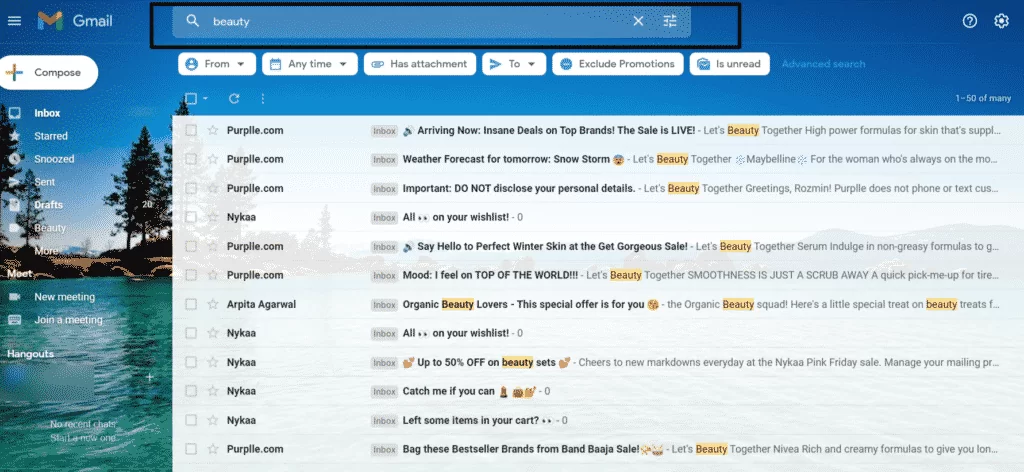The height and width of the screenshot is (472, 1024).
Task: Star the 'Up to 50% OFF' Nykaa email
Action: coord(213,362)
